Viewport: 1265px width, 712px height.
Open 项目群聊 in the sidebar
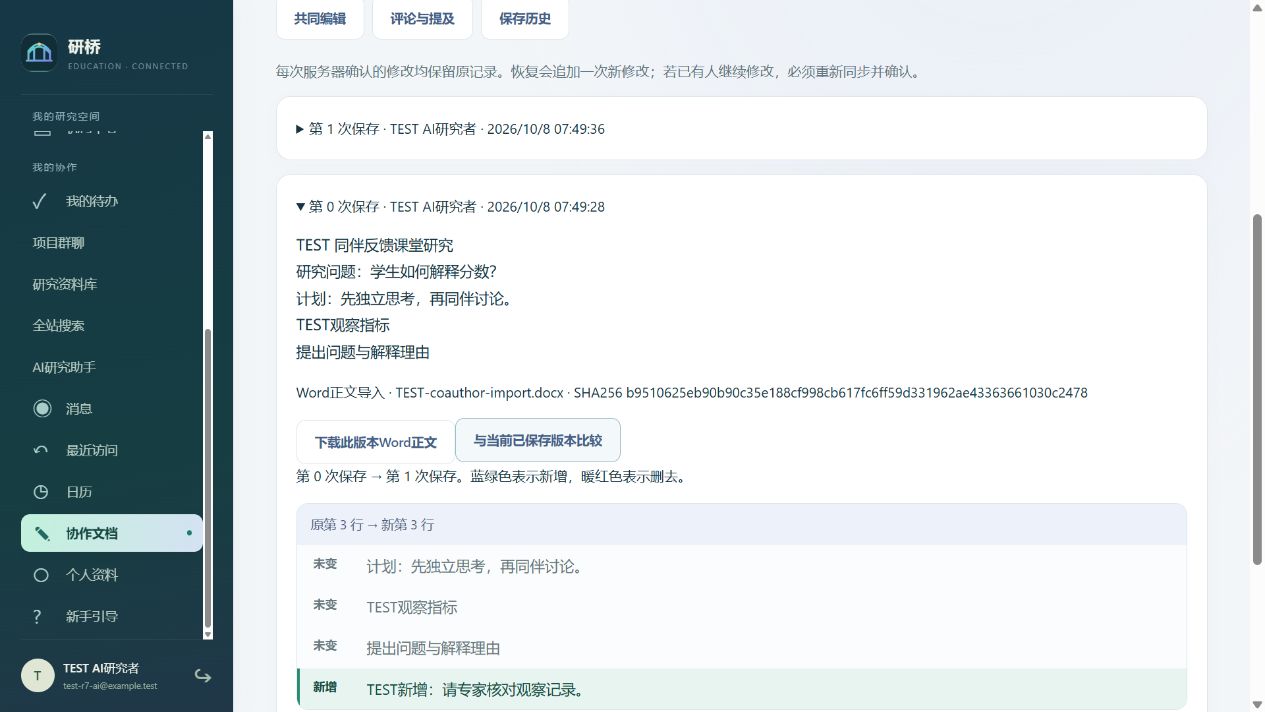pos(112,243)
